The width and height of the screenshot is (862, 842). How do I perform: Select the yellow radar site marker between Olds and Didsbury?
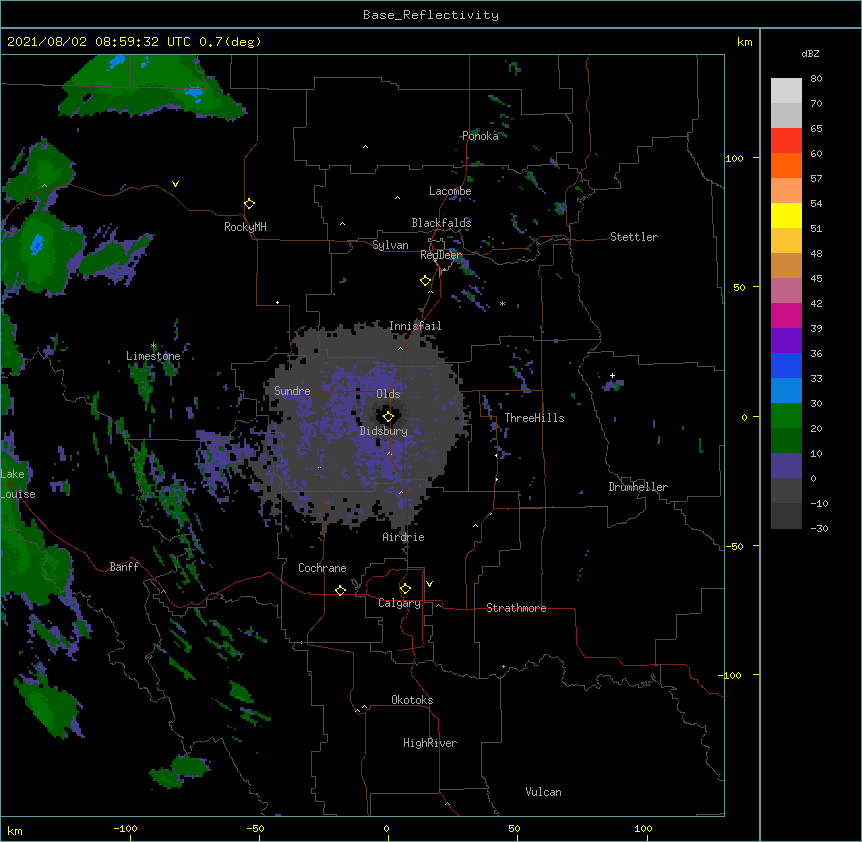point(388,417)
